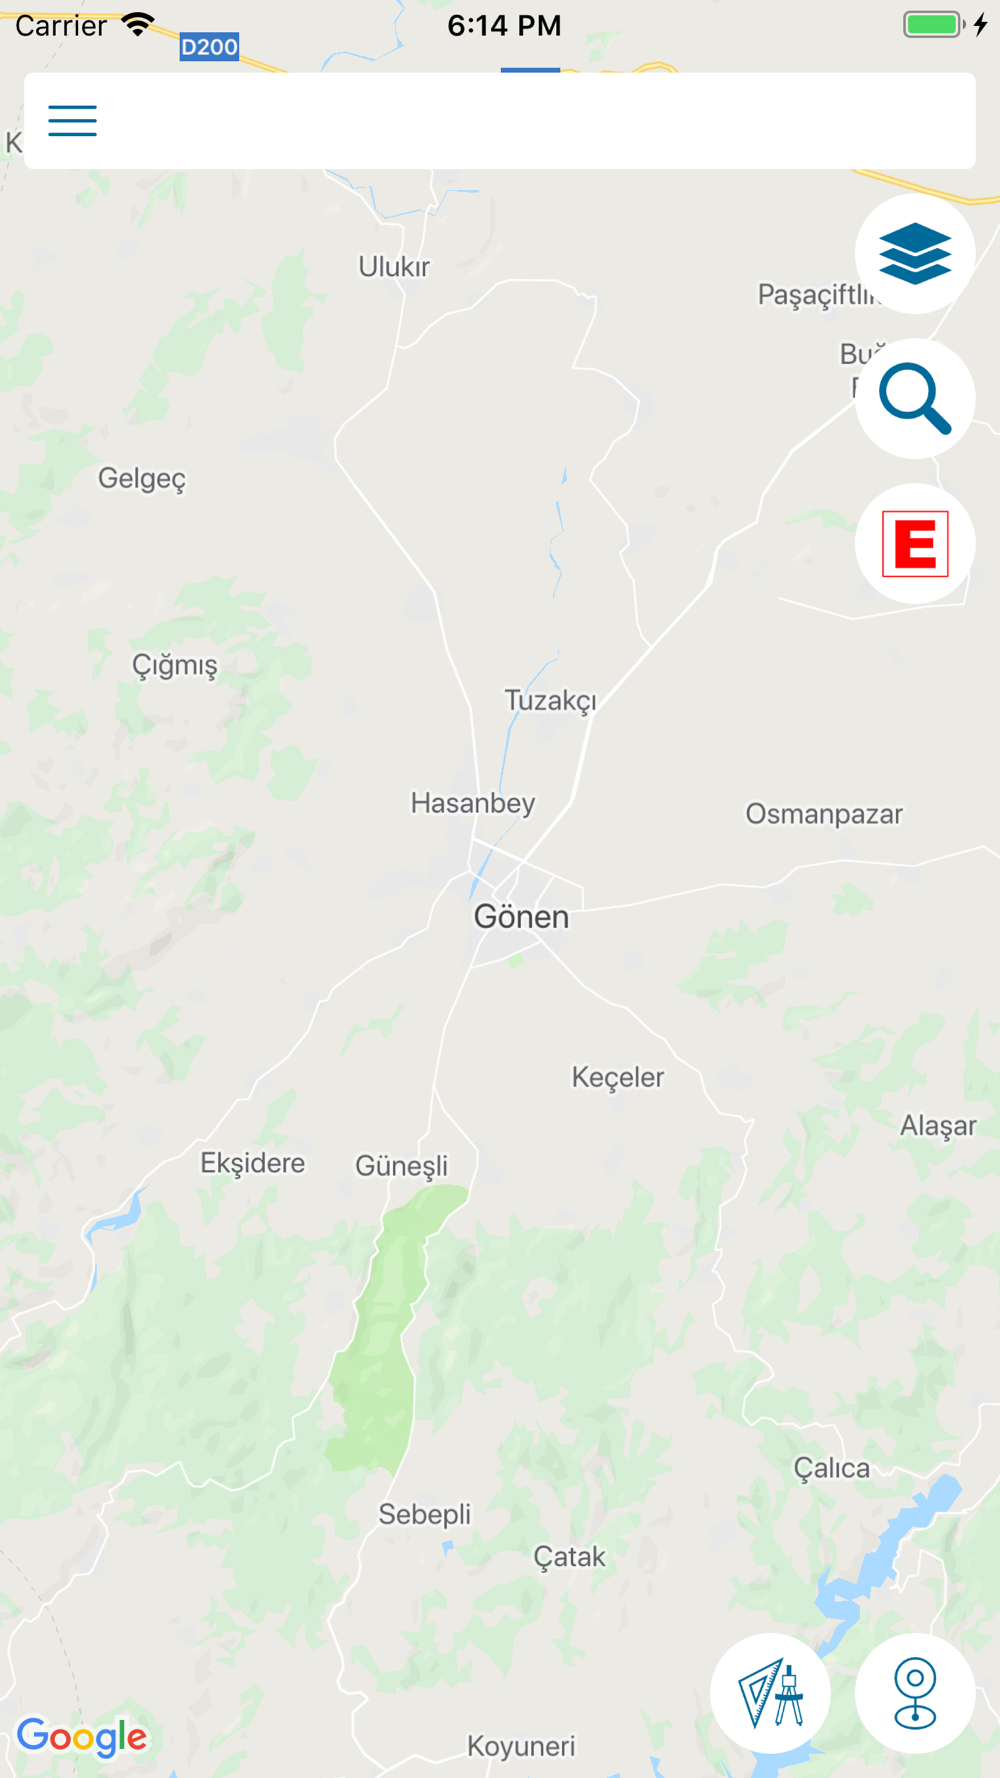1000x1778 pixels.
Task: Tap the Ulukır village label
Action: (x=394, y=267)
